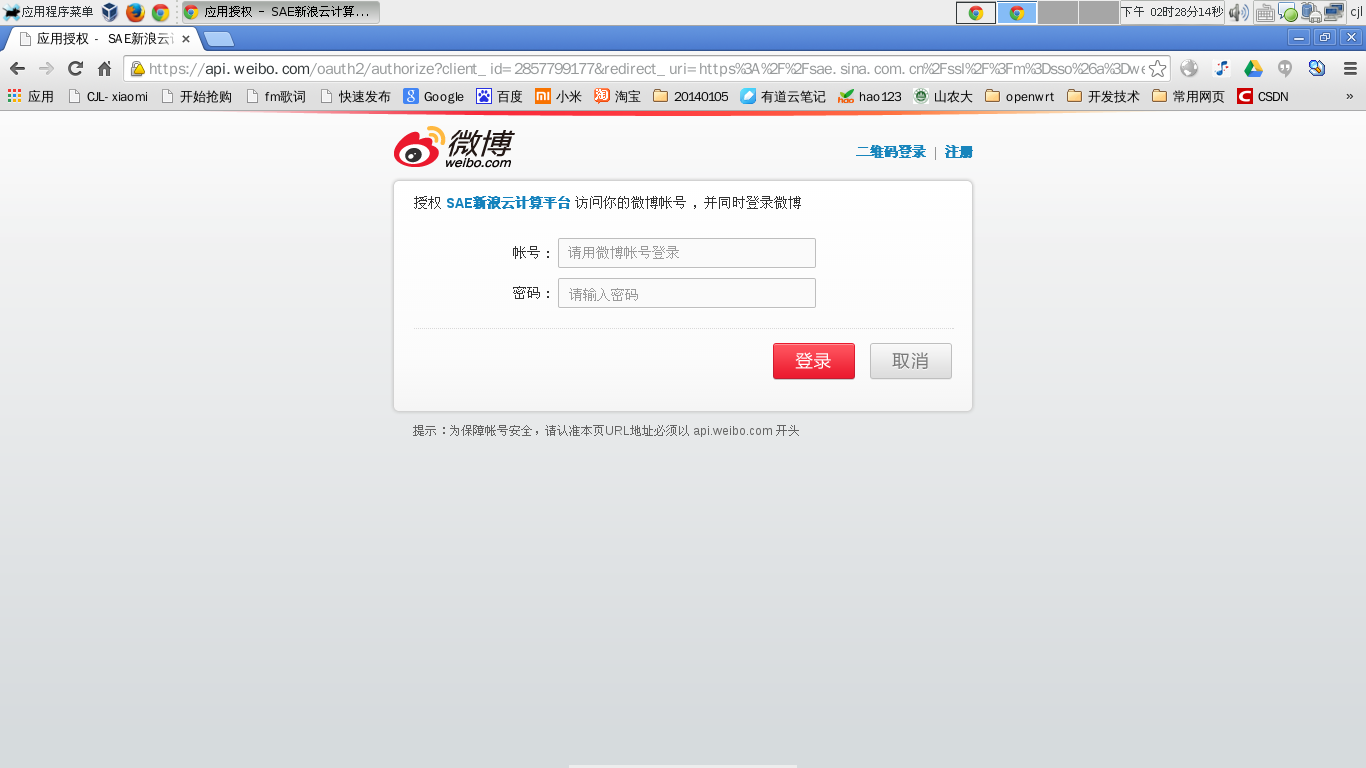Open the 应用 apps bookmark
Viewport: 1366px width, 768px height.
coord(31,96)
